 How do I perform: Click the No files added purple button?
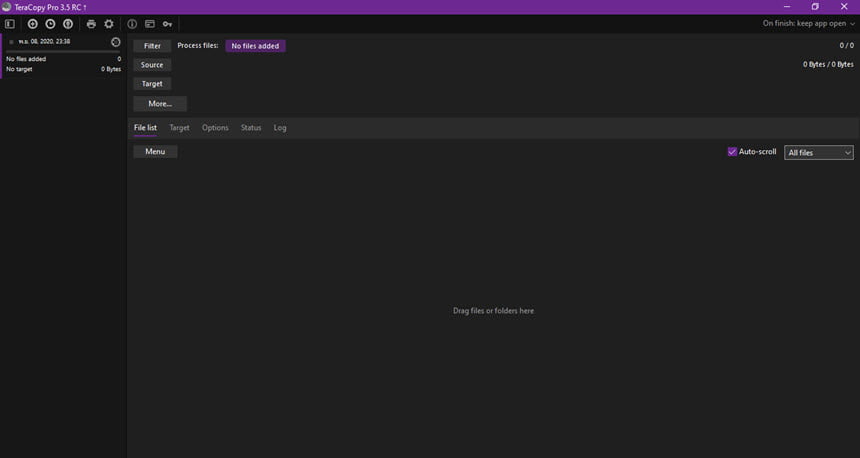pyautogui.click(x=255, y=46)
